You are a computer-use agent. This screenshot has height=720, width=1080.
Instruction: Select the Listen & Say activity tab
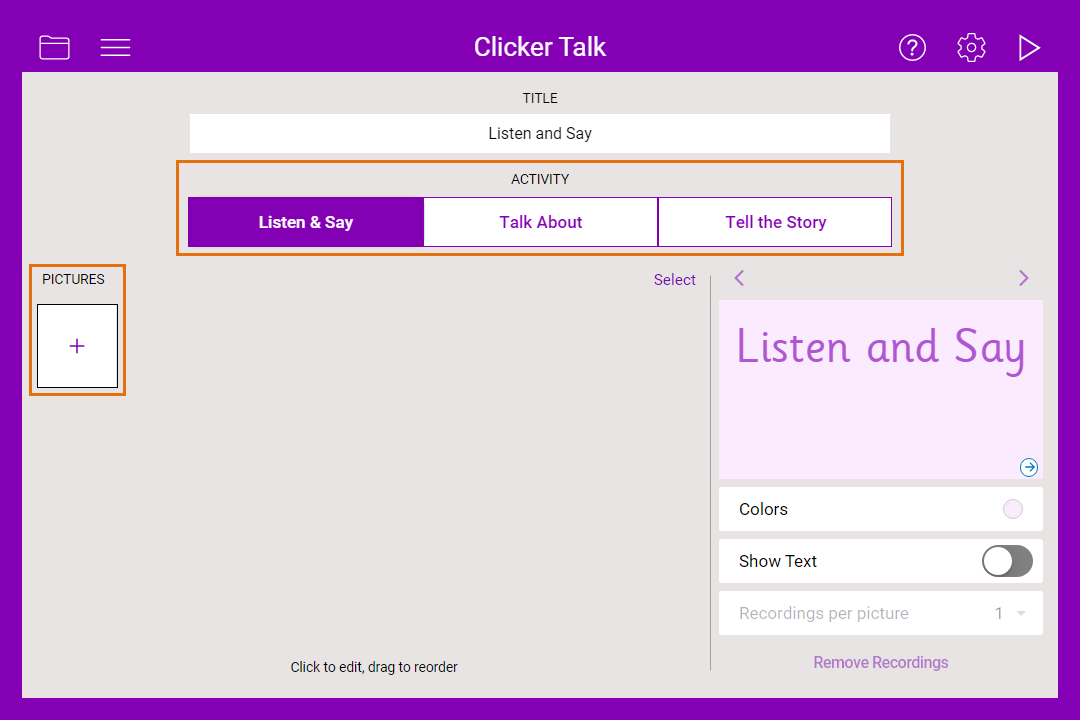coord(306,222)
